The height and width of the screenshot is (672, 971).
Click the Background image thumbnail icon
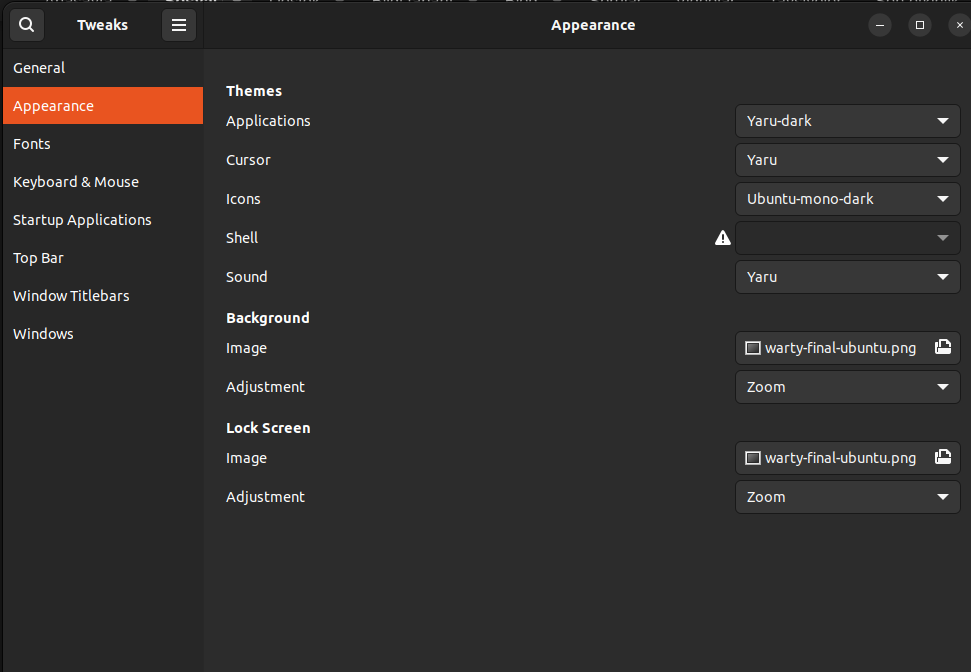(753, 348)
